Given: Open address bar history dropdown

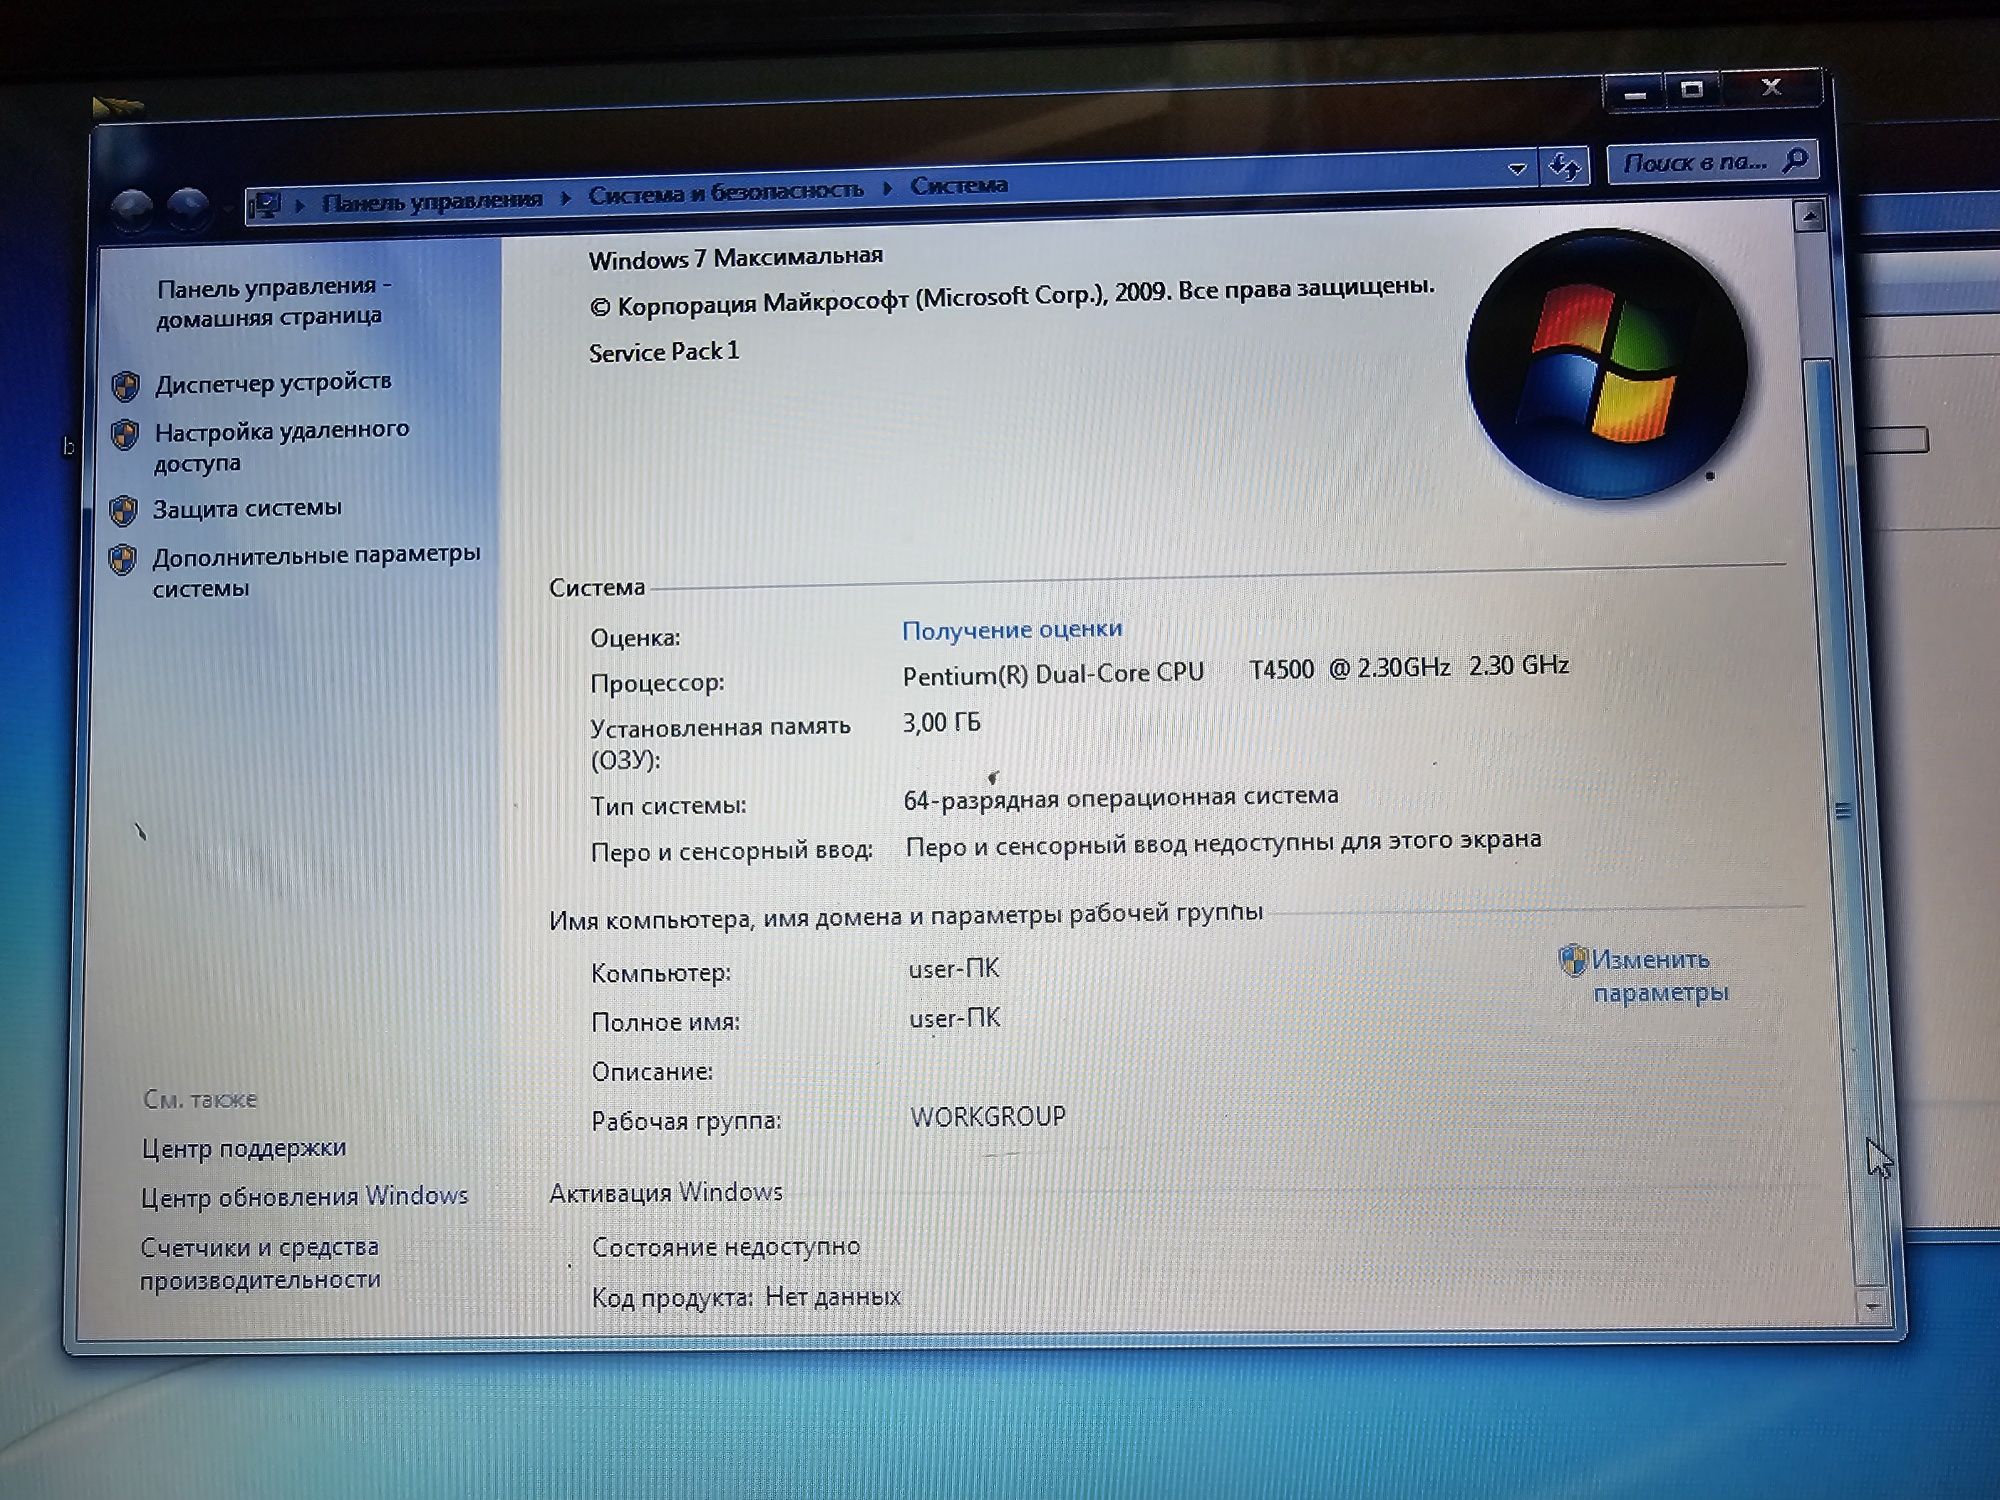Looking at the screenshot, I should pos(1517,169).
